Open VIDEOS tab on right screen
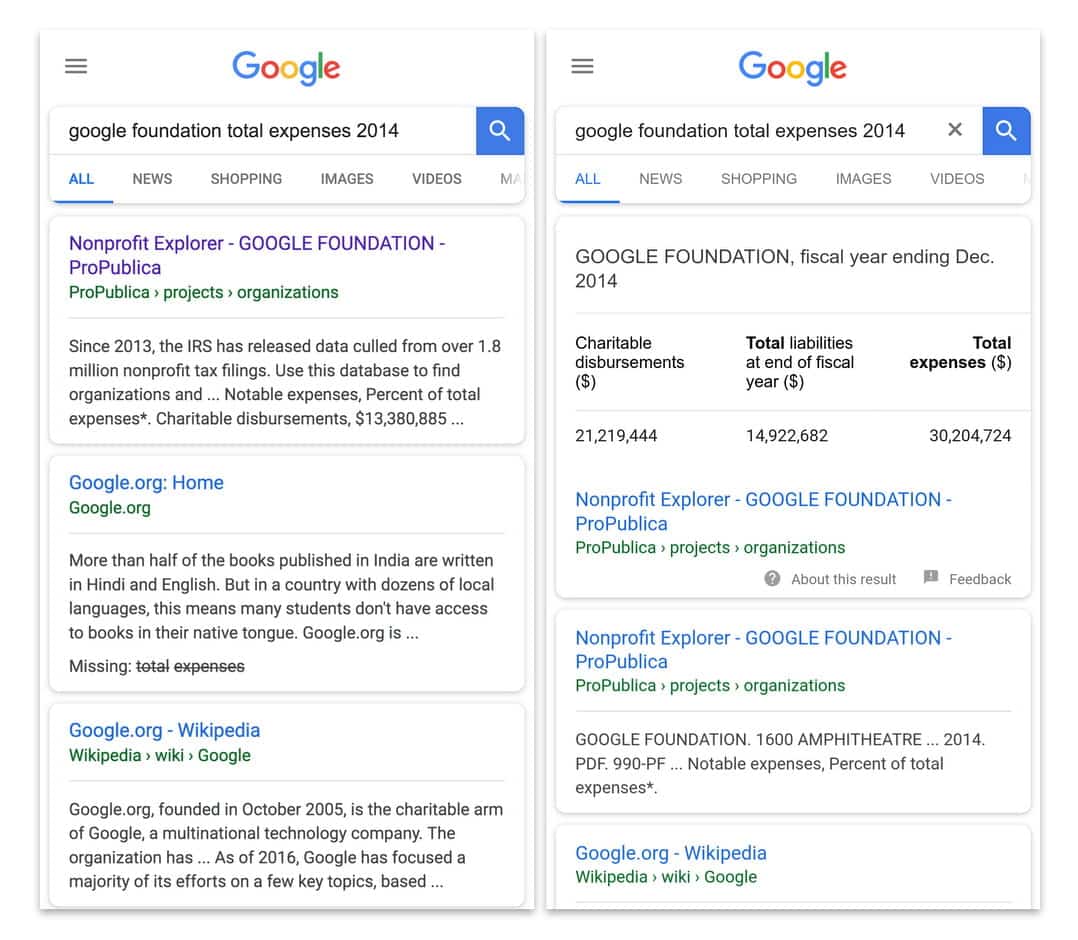The height and width of the screenshot is (940, 1078). point(957,179)
